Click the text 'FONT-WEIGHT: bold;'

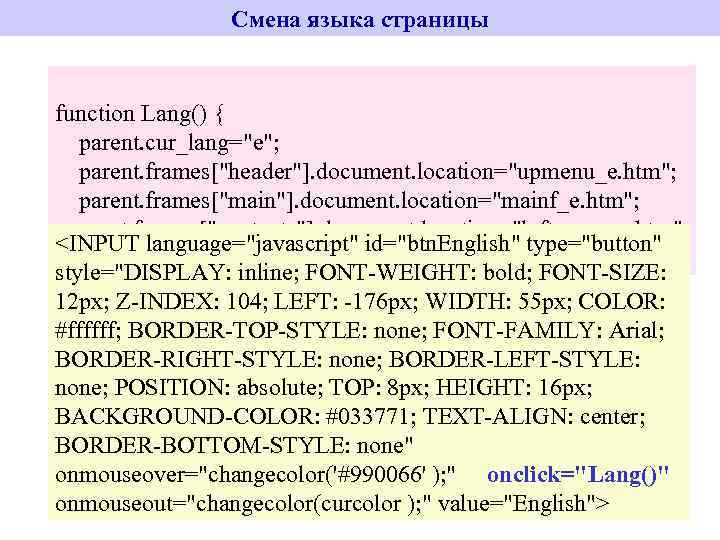[x=418, y=273]
